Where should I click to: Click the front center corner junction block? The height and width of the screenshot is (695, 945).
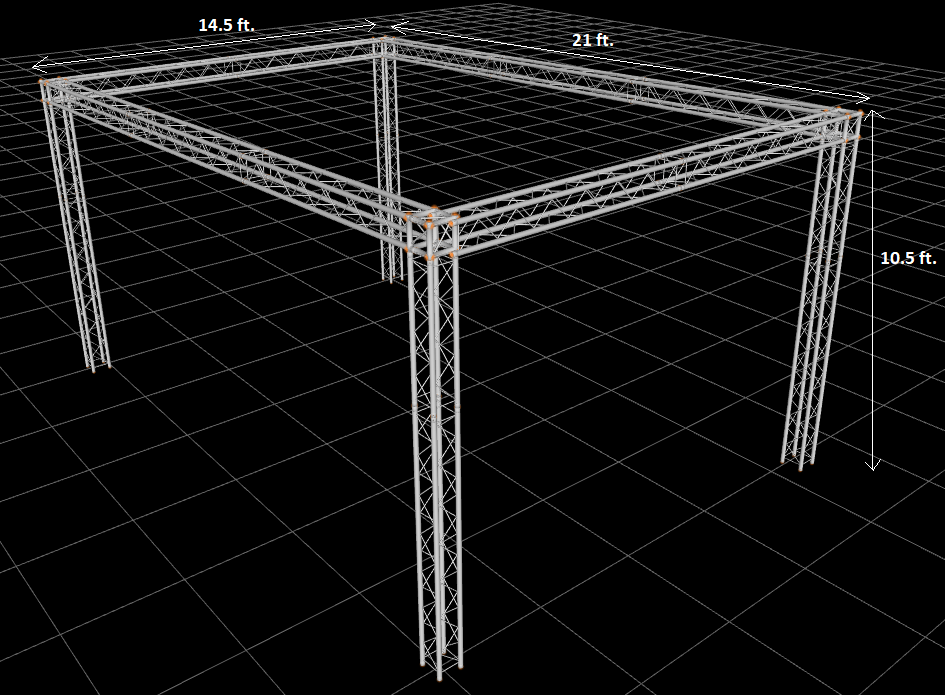(432, 232)
